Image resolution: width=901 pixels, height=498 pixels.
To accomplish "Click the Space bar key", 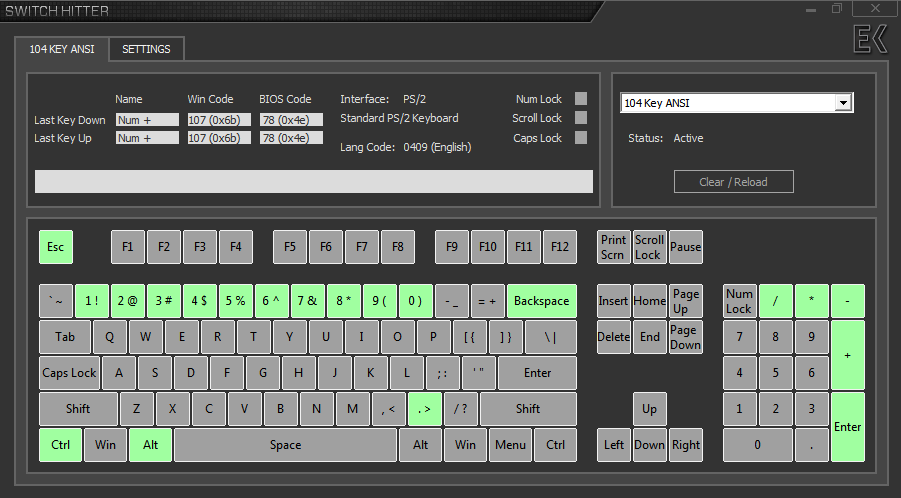I will pyautogui.click(x=285, y=445).
